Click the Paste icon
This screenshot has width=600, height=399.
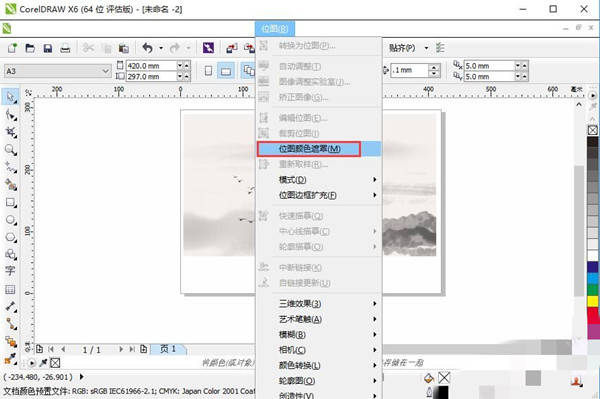[123, 48]
